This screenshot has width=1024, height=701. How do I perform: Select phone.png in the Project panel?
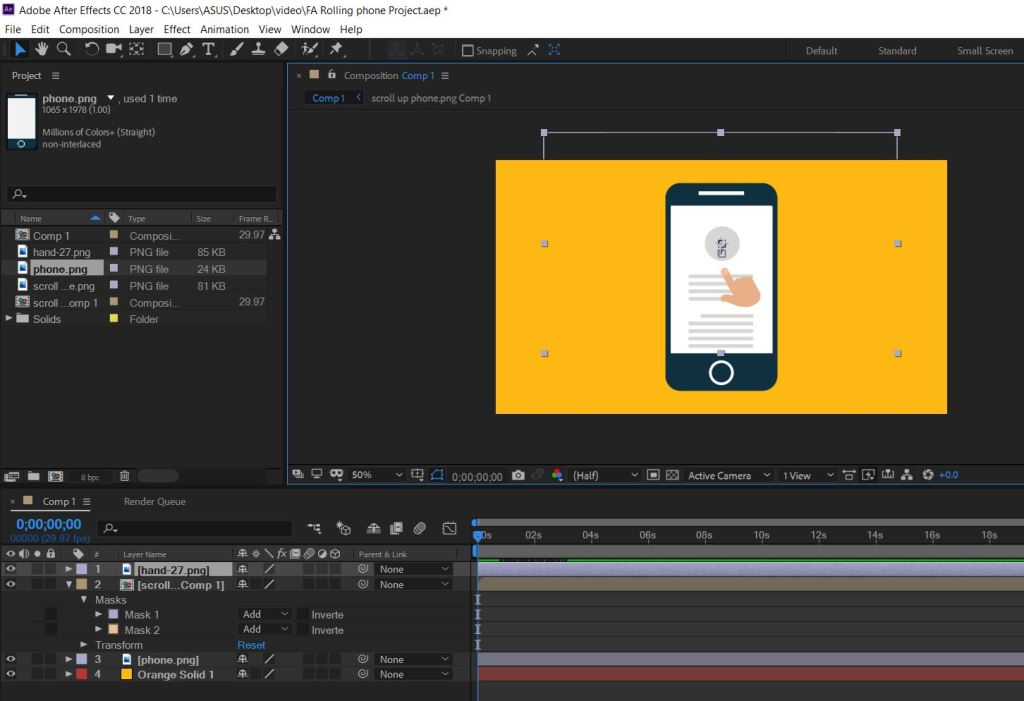60,269
